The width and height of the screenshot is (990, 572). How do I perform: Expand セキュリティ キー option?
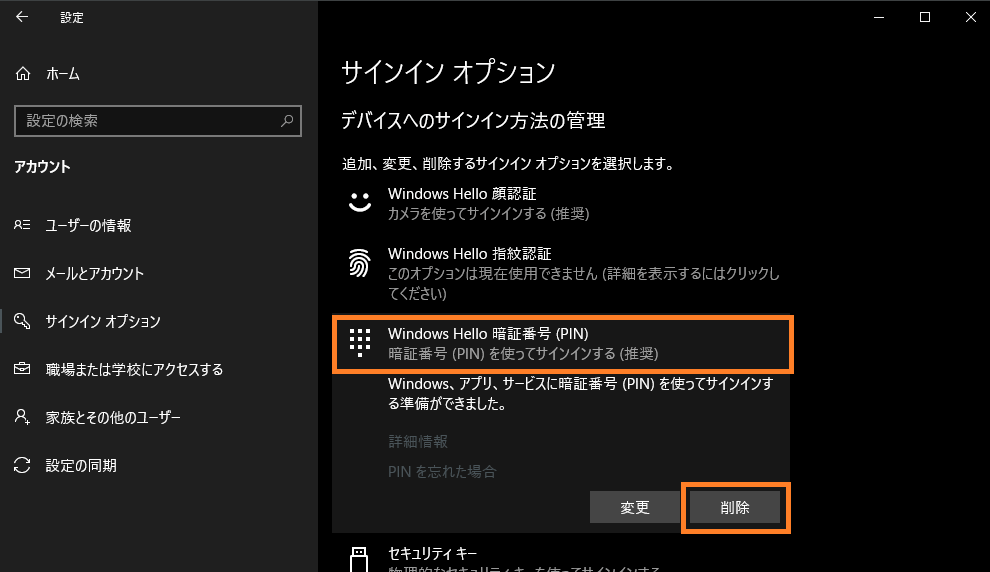click(x=561, y=558)
